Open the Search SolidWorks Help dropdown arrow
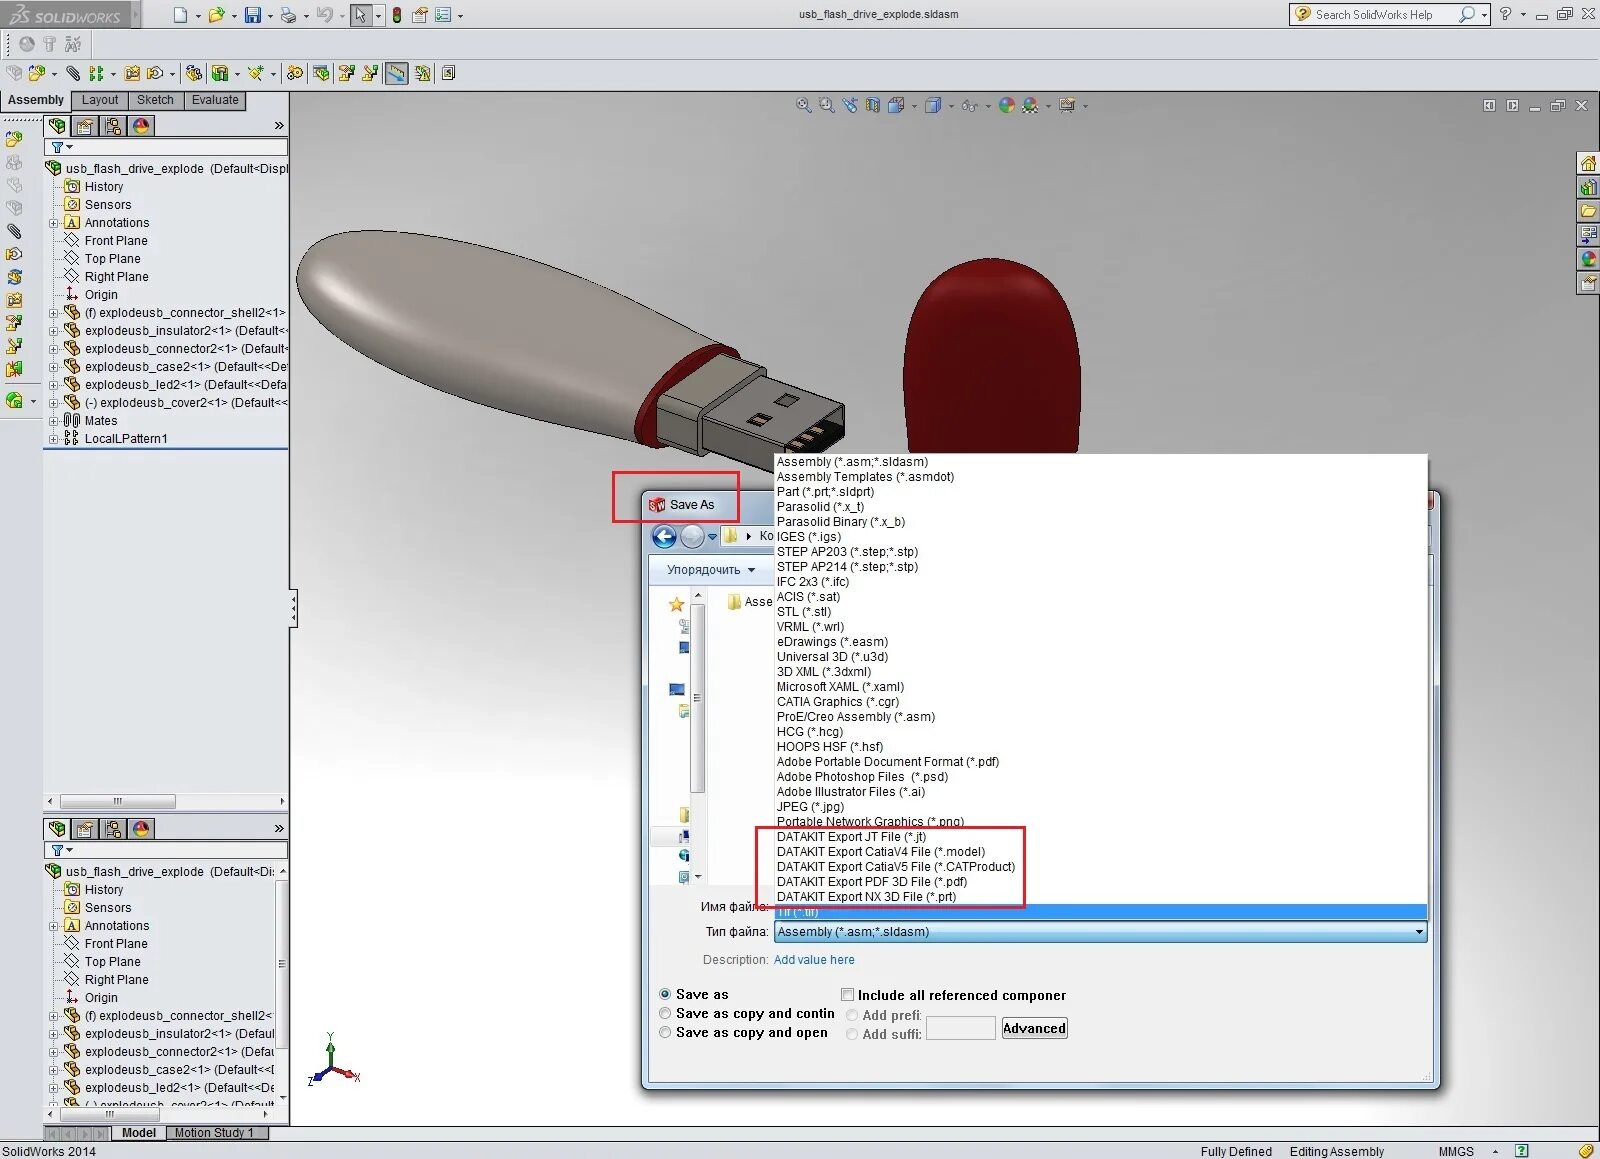The height and width of the screenshot is (1159, 1600). pyautogui.click(x=1485, y=15)
